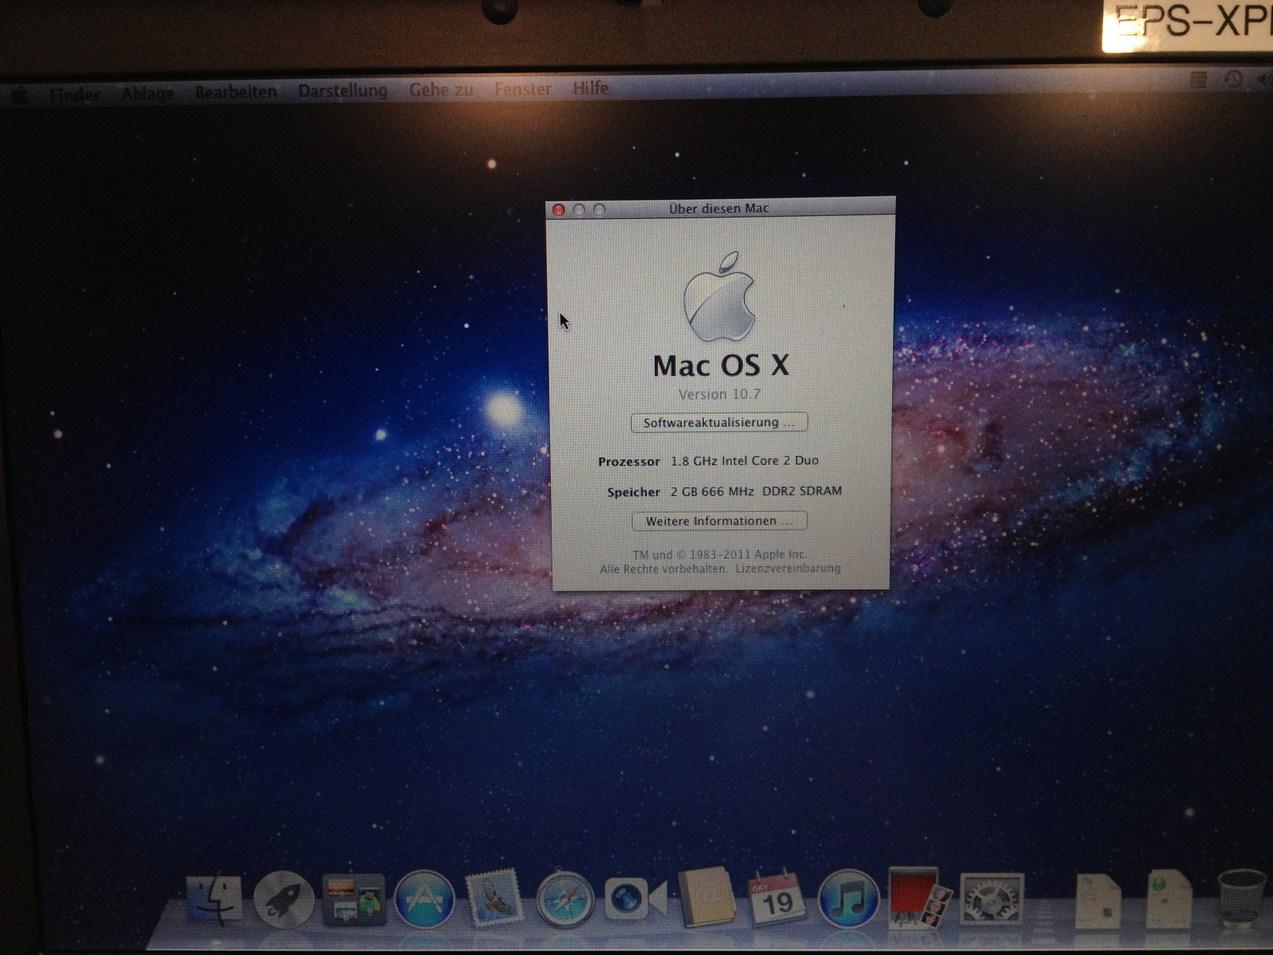Click the striped status icon in menu bar

coord(1198,80)
